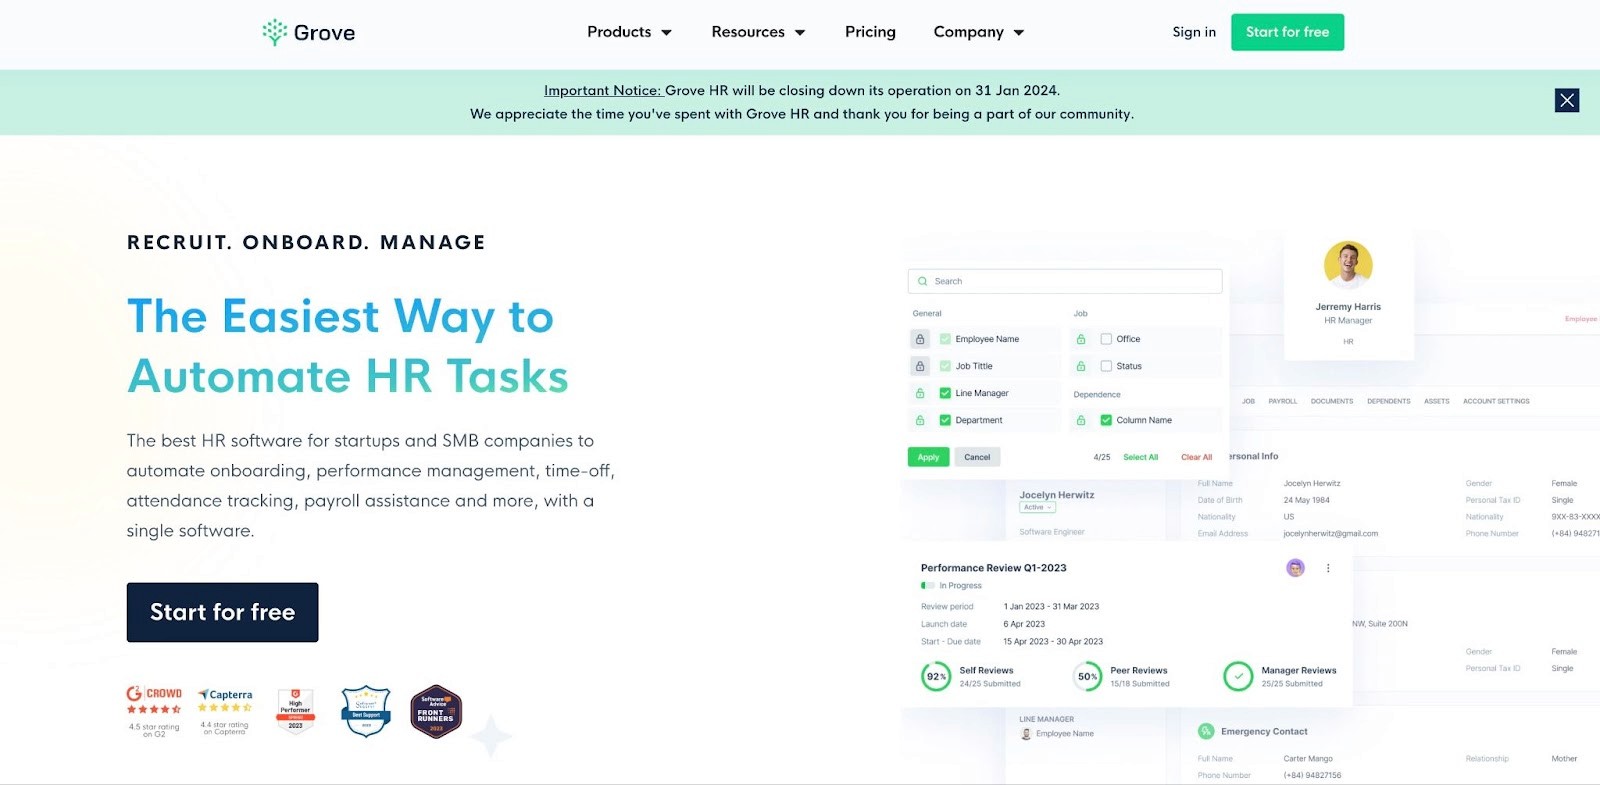Click the reviewer avatar in Performance Review card
This screenshot has width=1600, height=785.
coord(1295,568)
